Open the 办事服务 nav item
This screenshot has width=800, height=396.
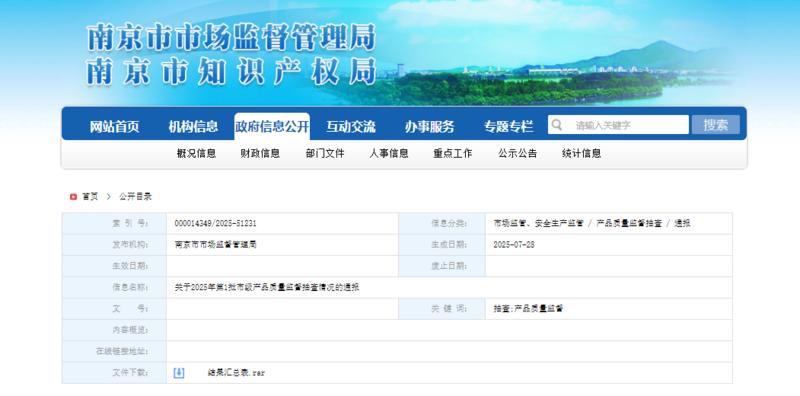point(430,127)
